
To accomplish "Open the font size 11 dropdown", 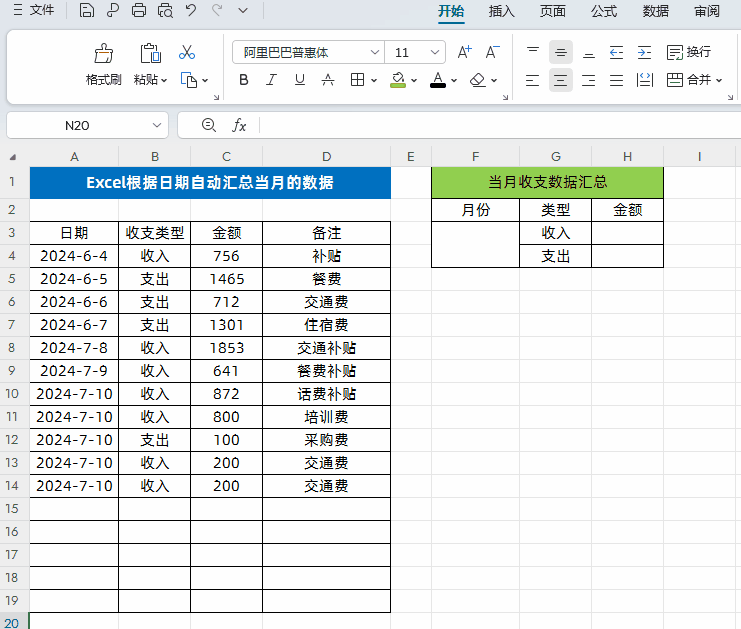I will 435,52.
